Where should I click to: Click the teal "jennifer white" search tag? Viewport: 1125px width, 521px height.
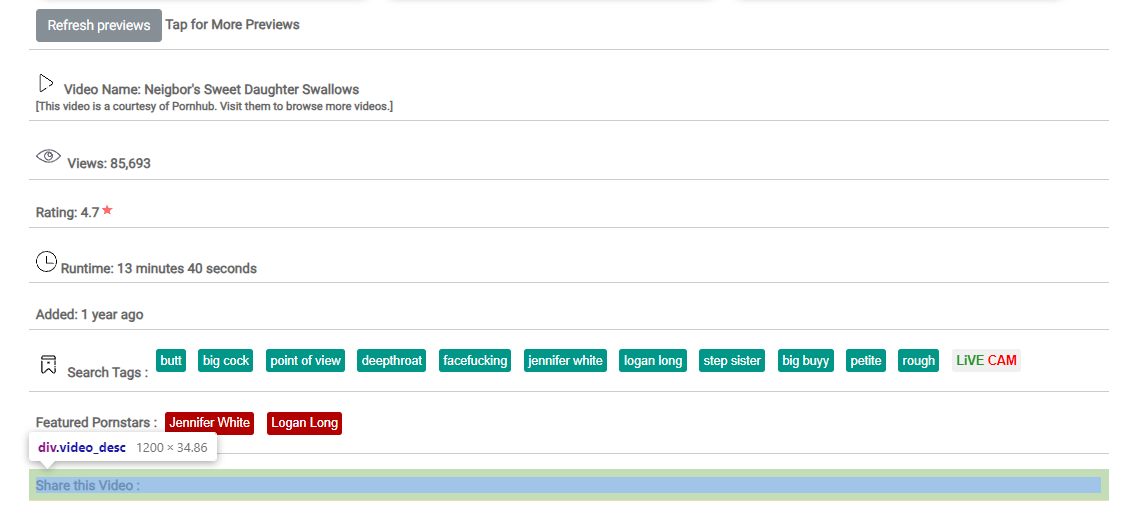click(565, 361)
